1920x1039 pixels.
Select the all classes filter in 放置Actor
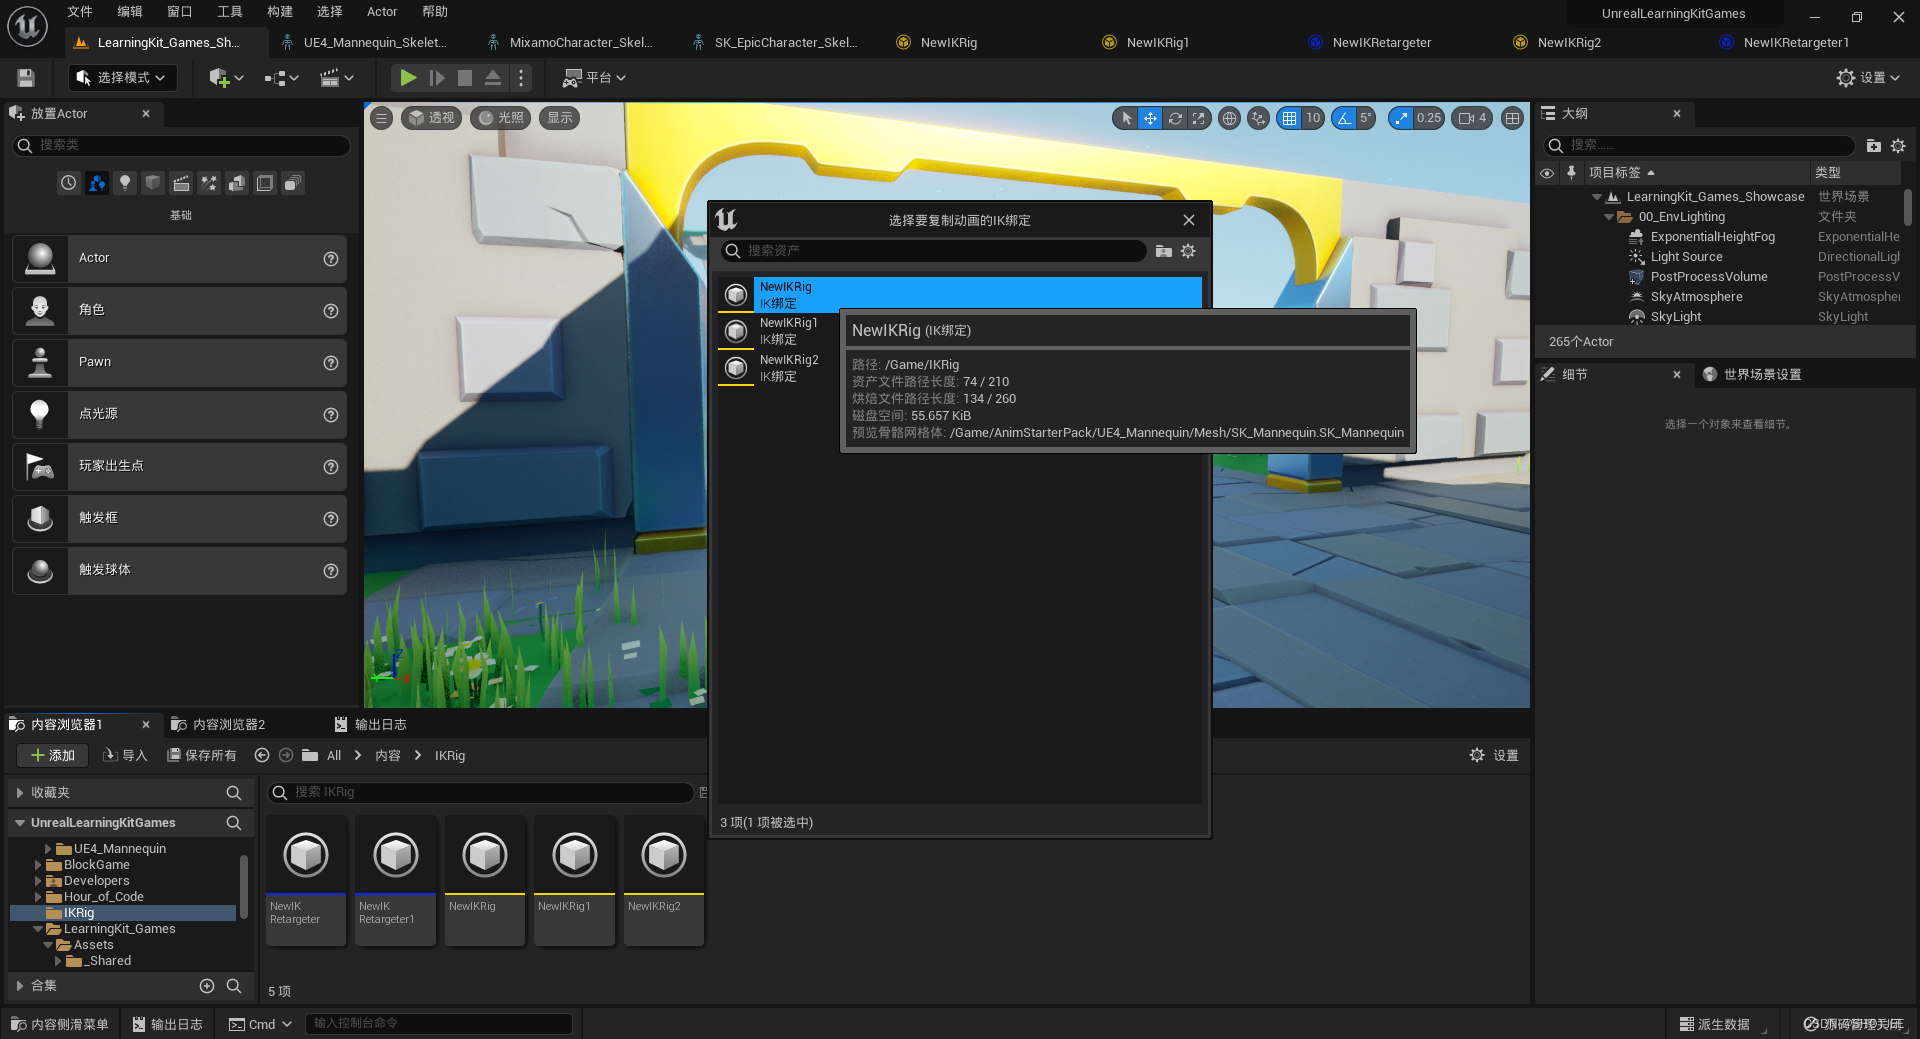click(x=292, y=183)
